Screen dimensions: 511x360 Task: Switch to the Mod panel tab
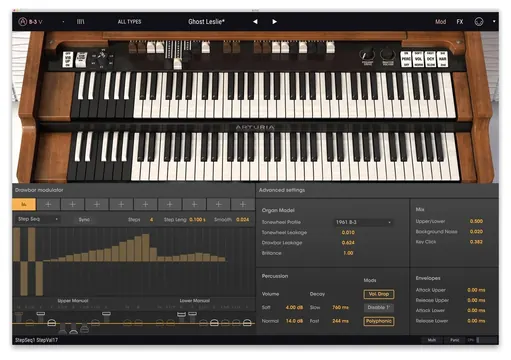pyautogui.click(x=440, y=22)
